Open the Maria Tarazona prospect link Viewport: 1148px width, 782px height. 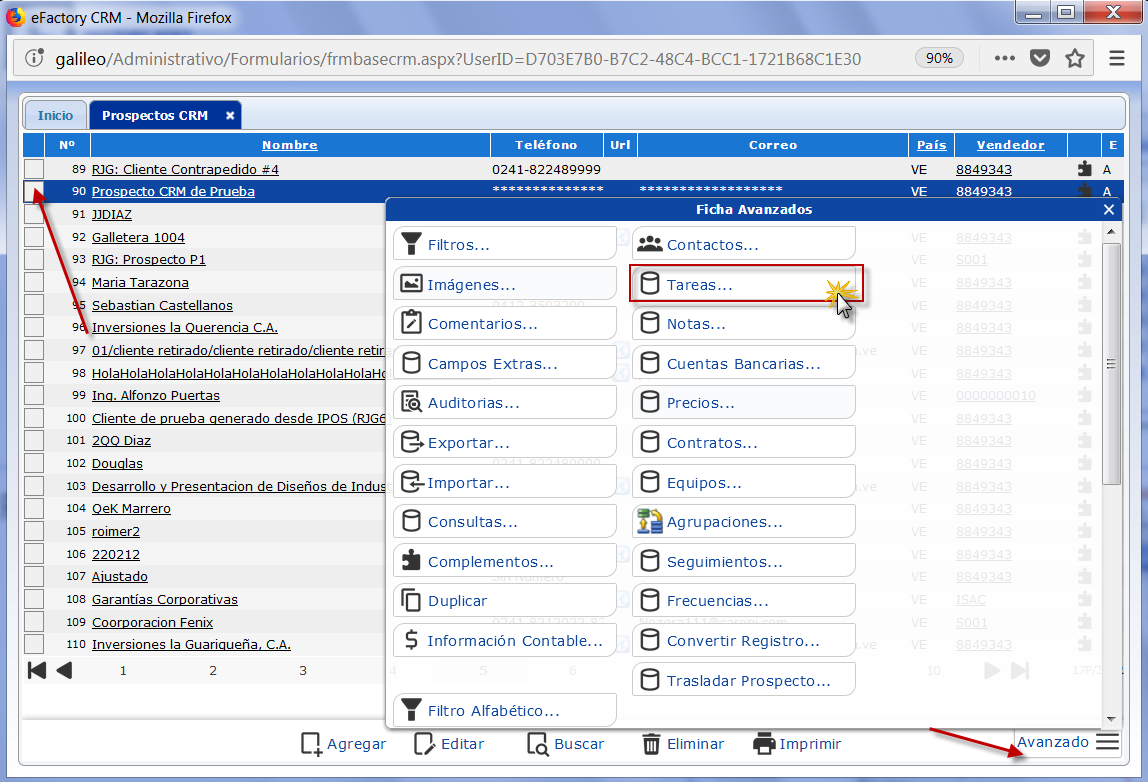[x=140, y=282]
